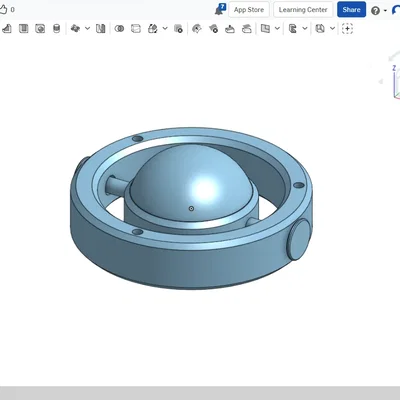Select the External thread cylinder tool
This screenshot has height=400, width=400.
(x=57, y=29)
